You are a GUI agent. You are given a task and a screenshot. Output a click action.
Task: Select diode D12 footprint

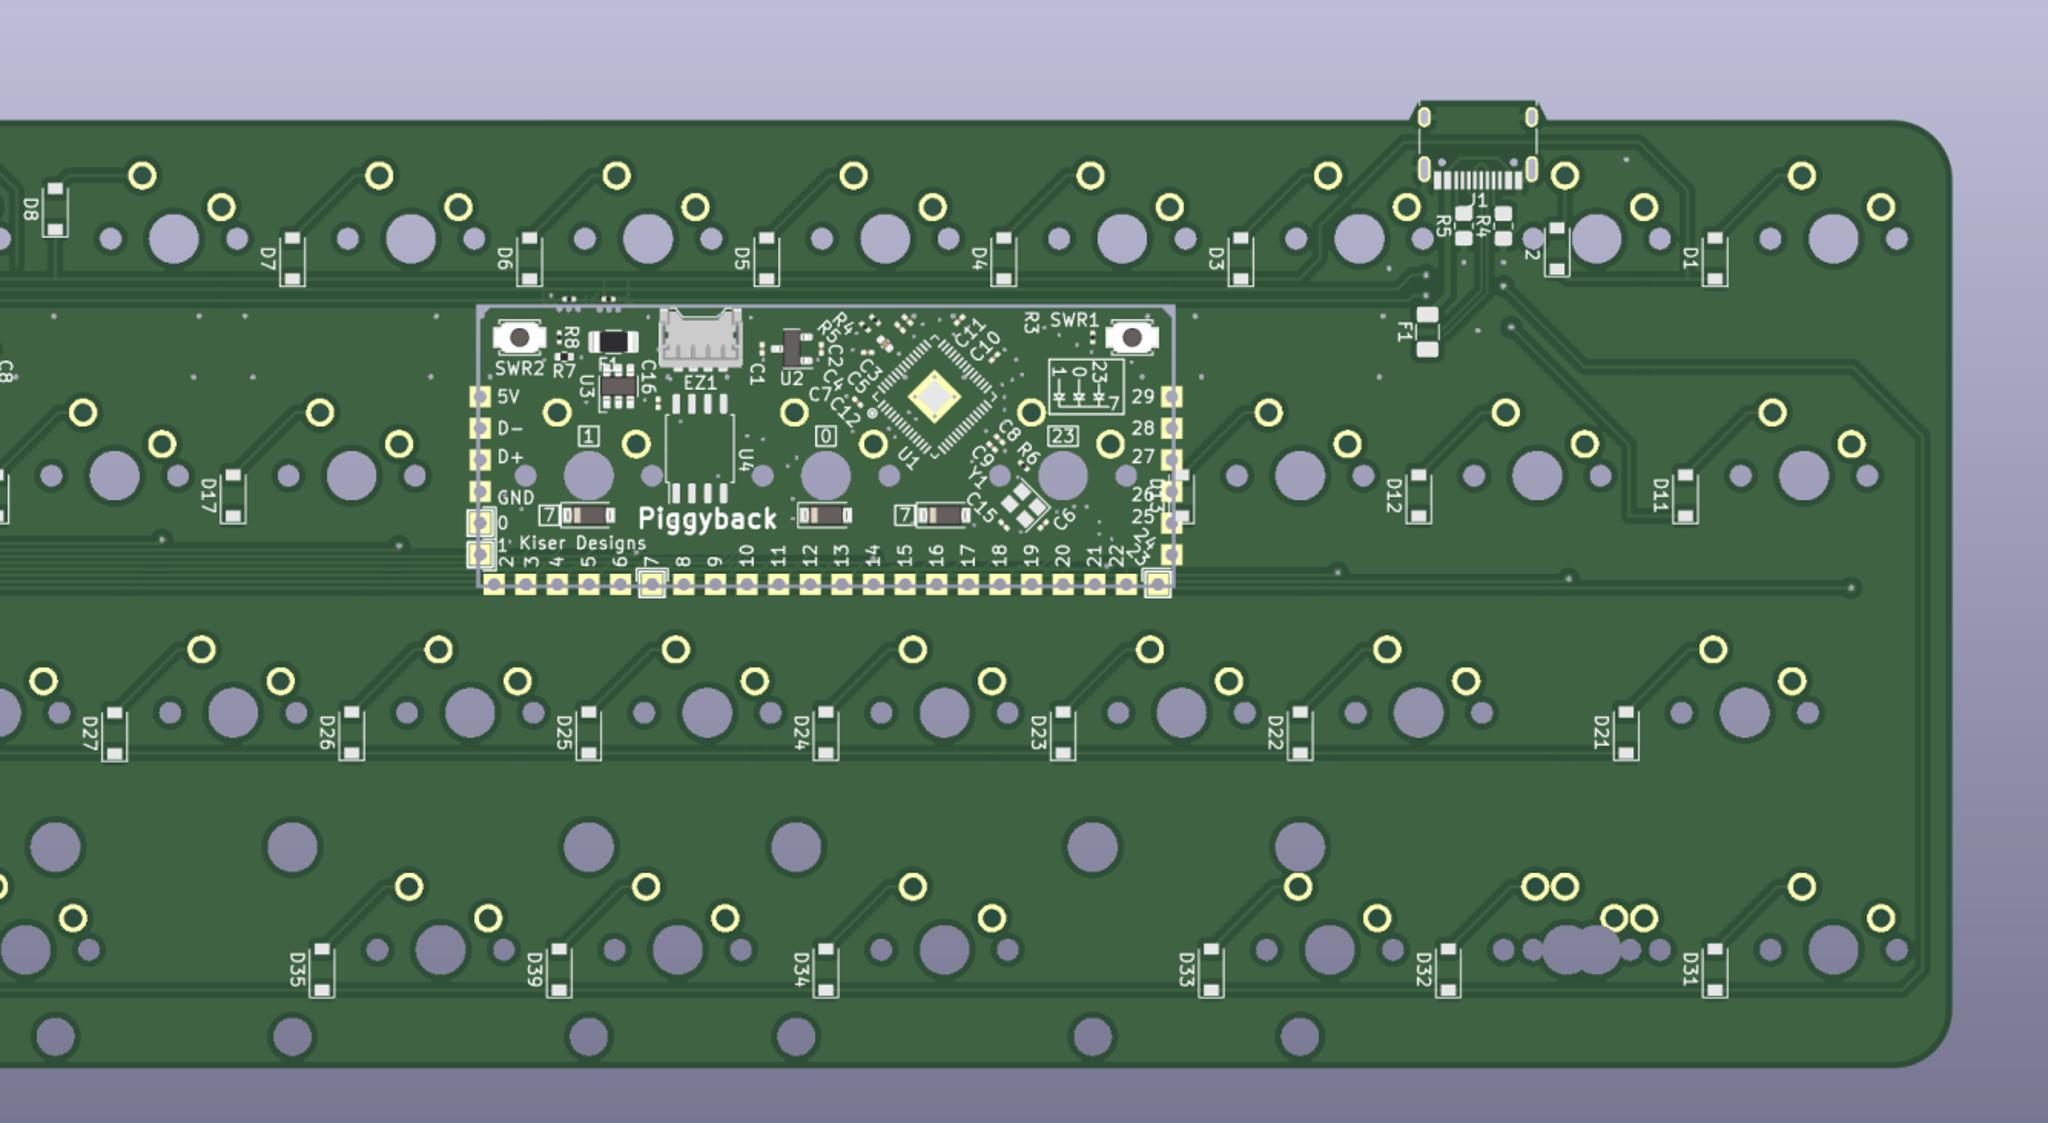coord(1419,496)
